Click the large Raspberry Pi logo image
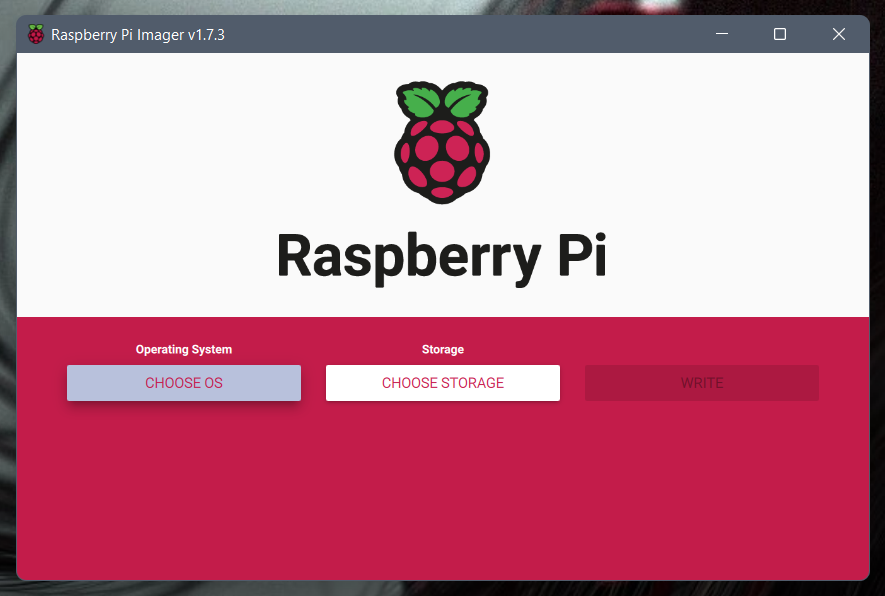The width and height of the screenshot is (885, 596). (442, 142)
